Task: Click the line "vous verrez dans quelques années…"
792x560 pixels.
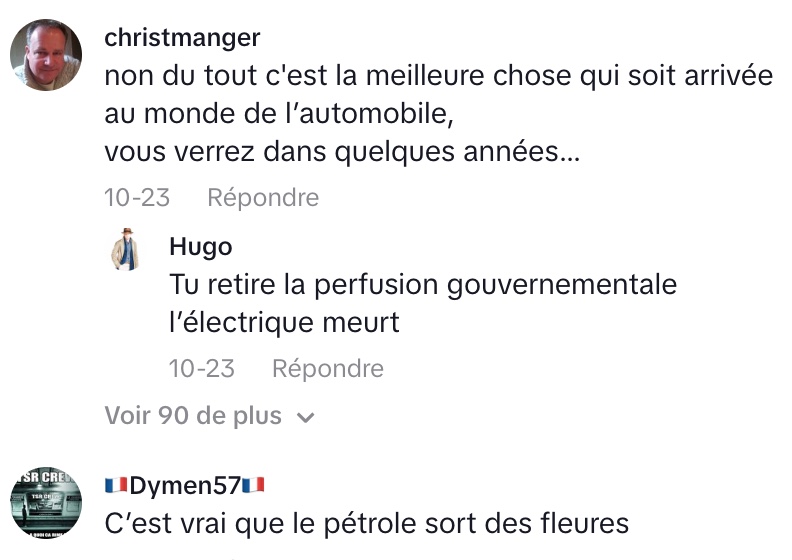Action: coord(342,155)
